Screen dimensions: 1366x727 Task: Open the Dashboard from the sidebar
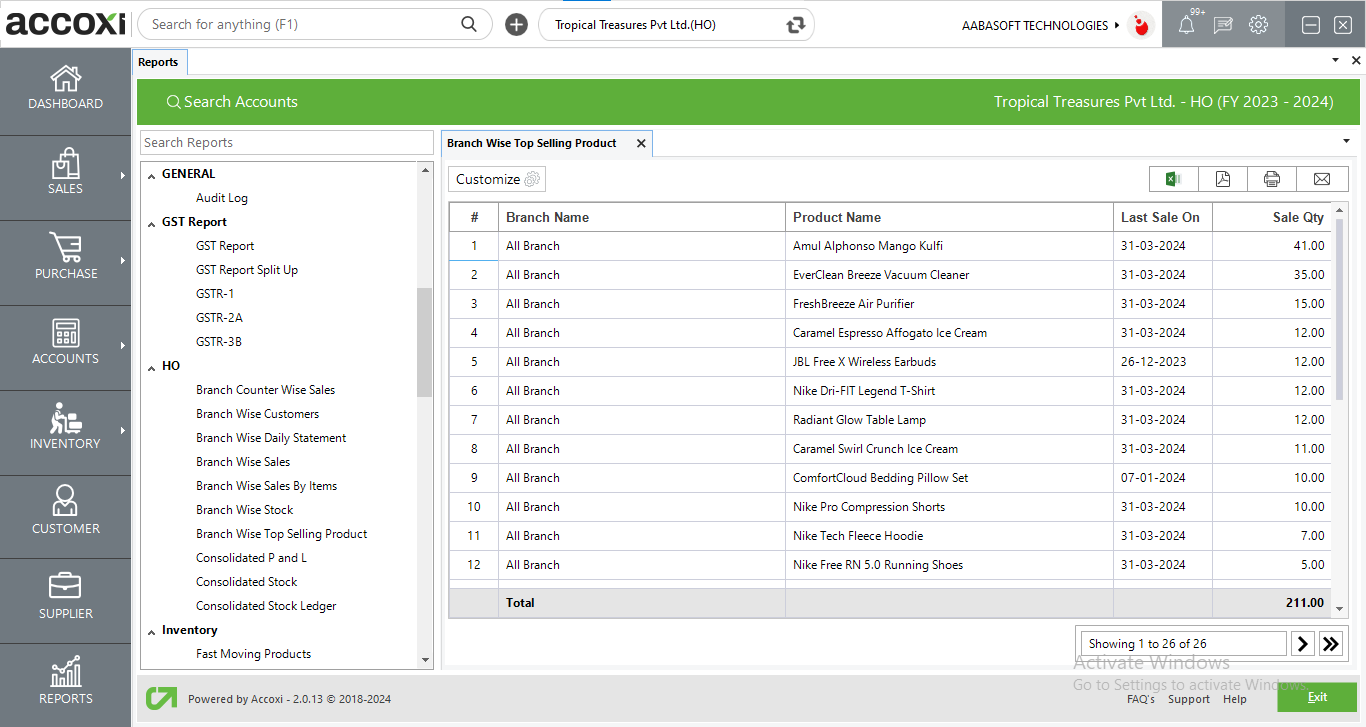tap(65, 90)
